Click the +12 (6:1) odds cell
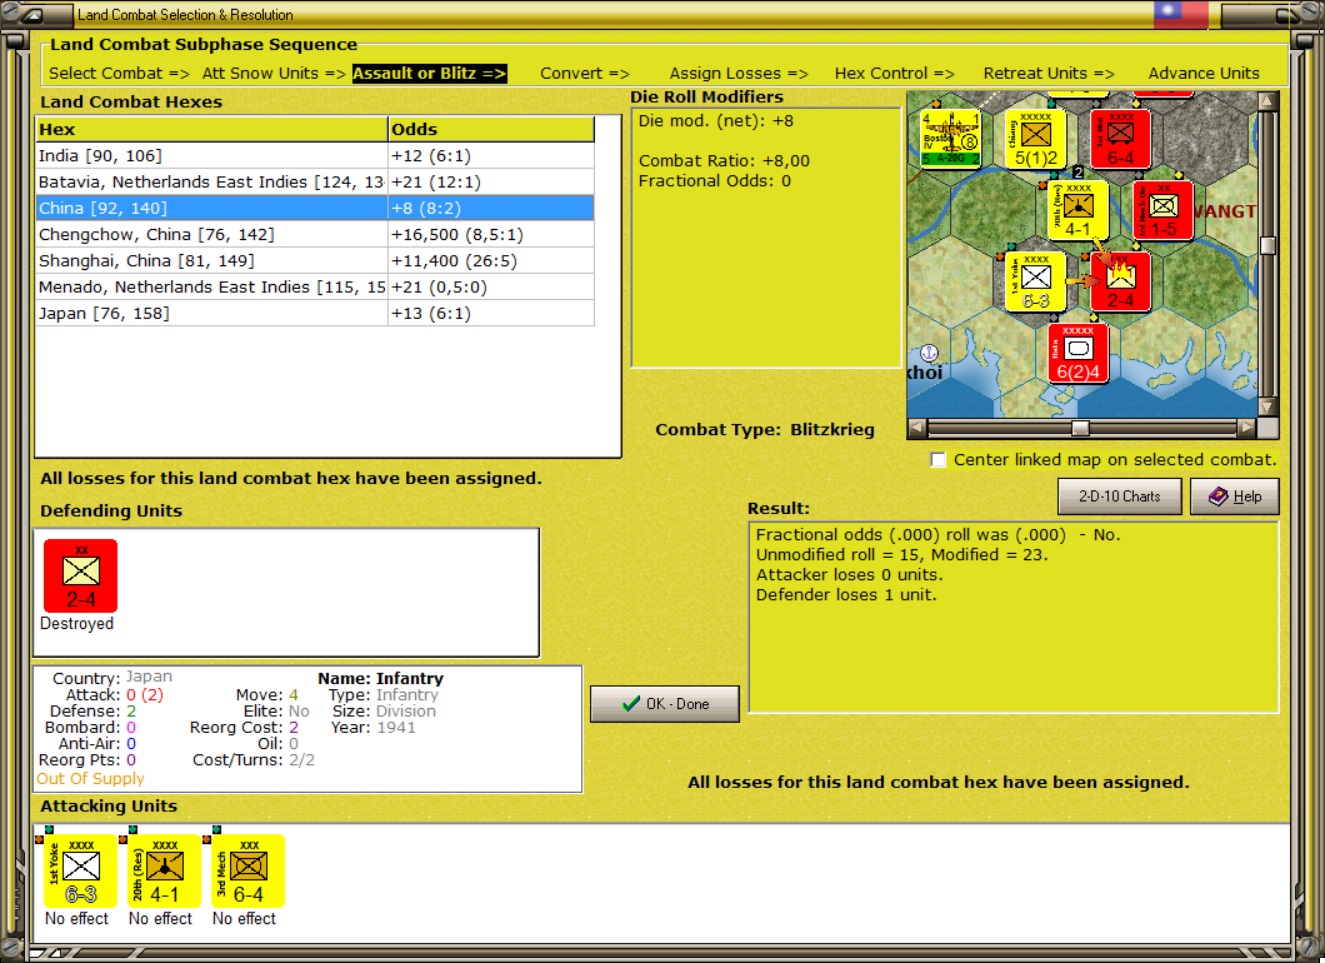 tap(491, 156)
